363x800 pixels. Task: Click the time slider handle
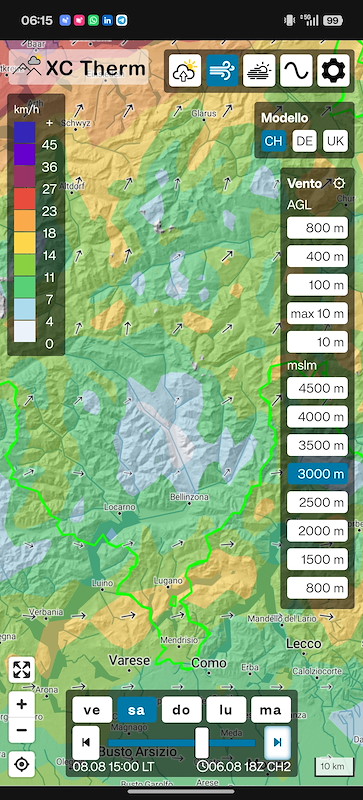(202, 742)
